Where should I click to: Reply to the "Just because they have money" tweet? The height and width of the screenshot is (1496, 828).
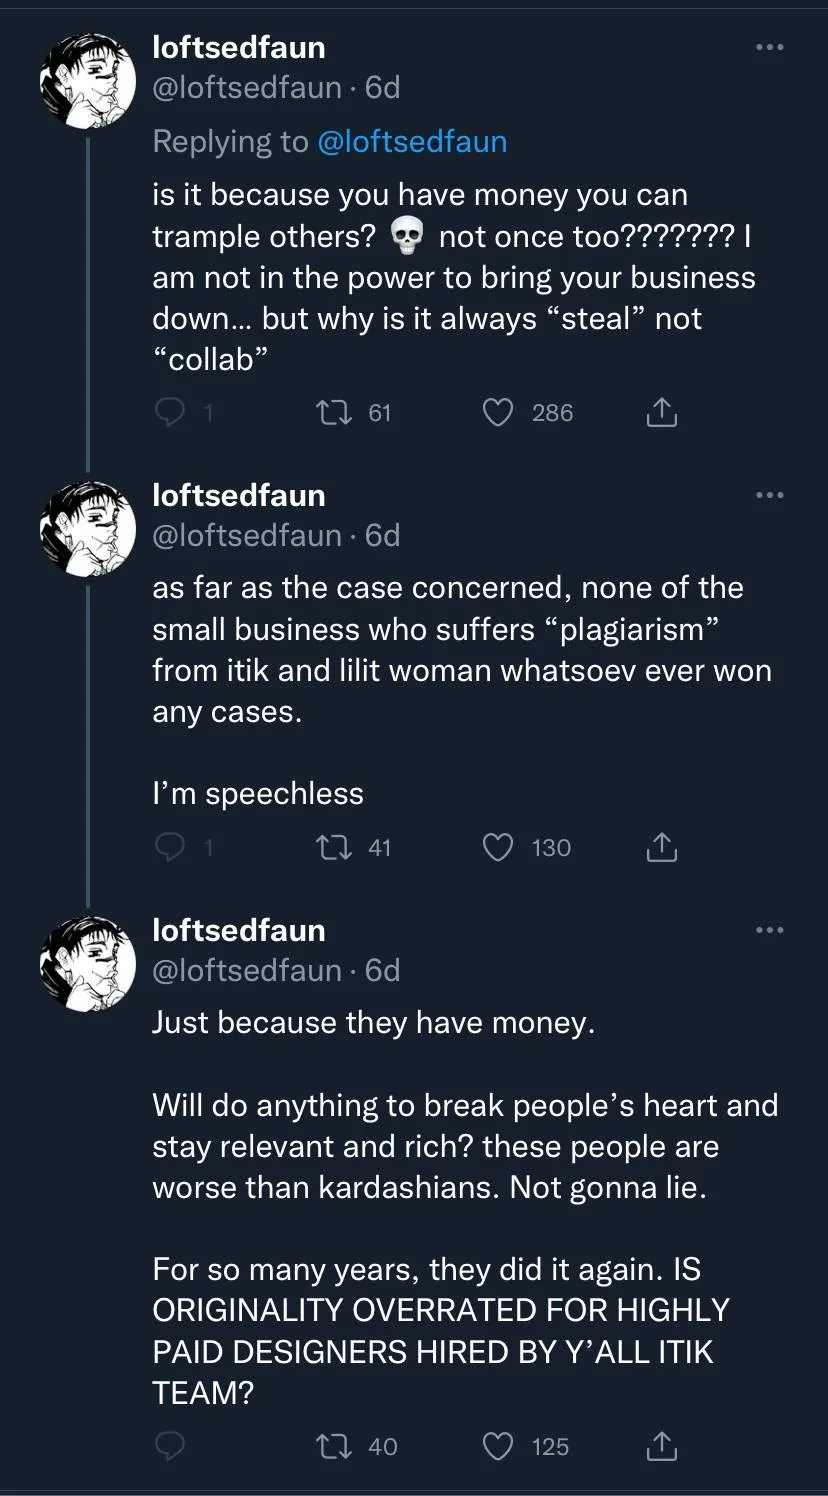click(x=171, y=1446)
